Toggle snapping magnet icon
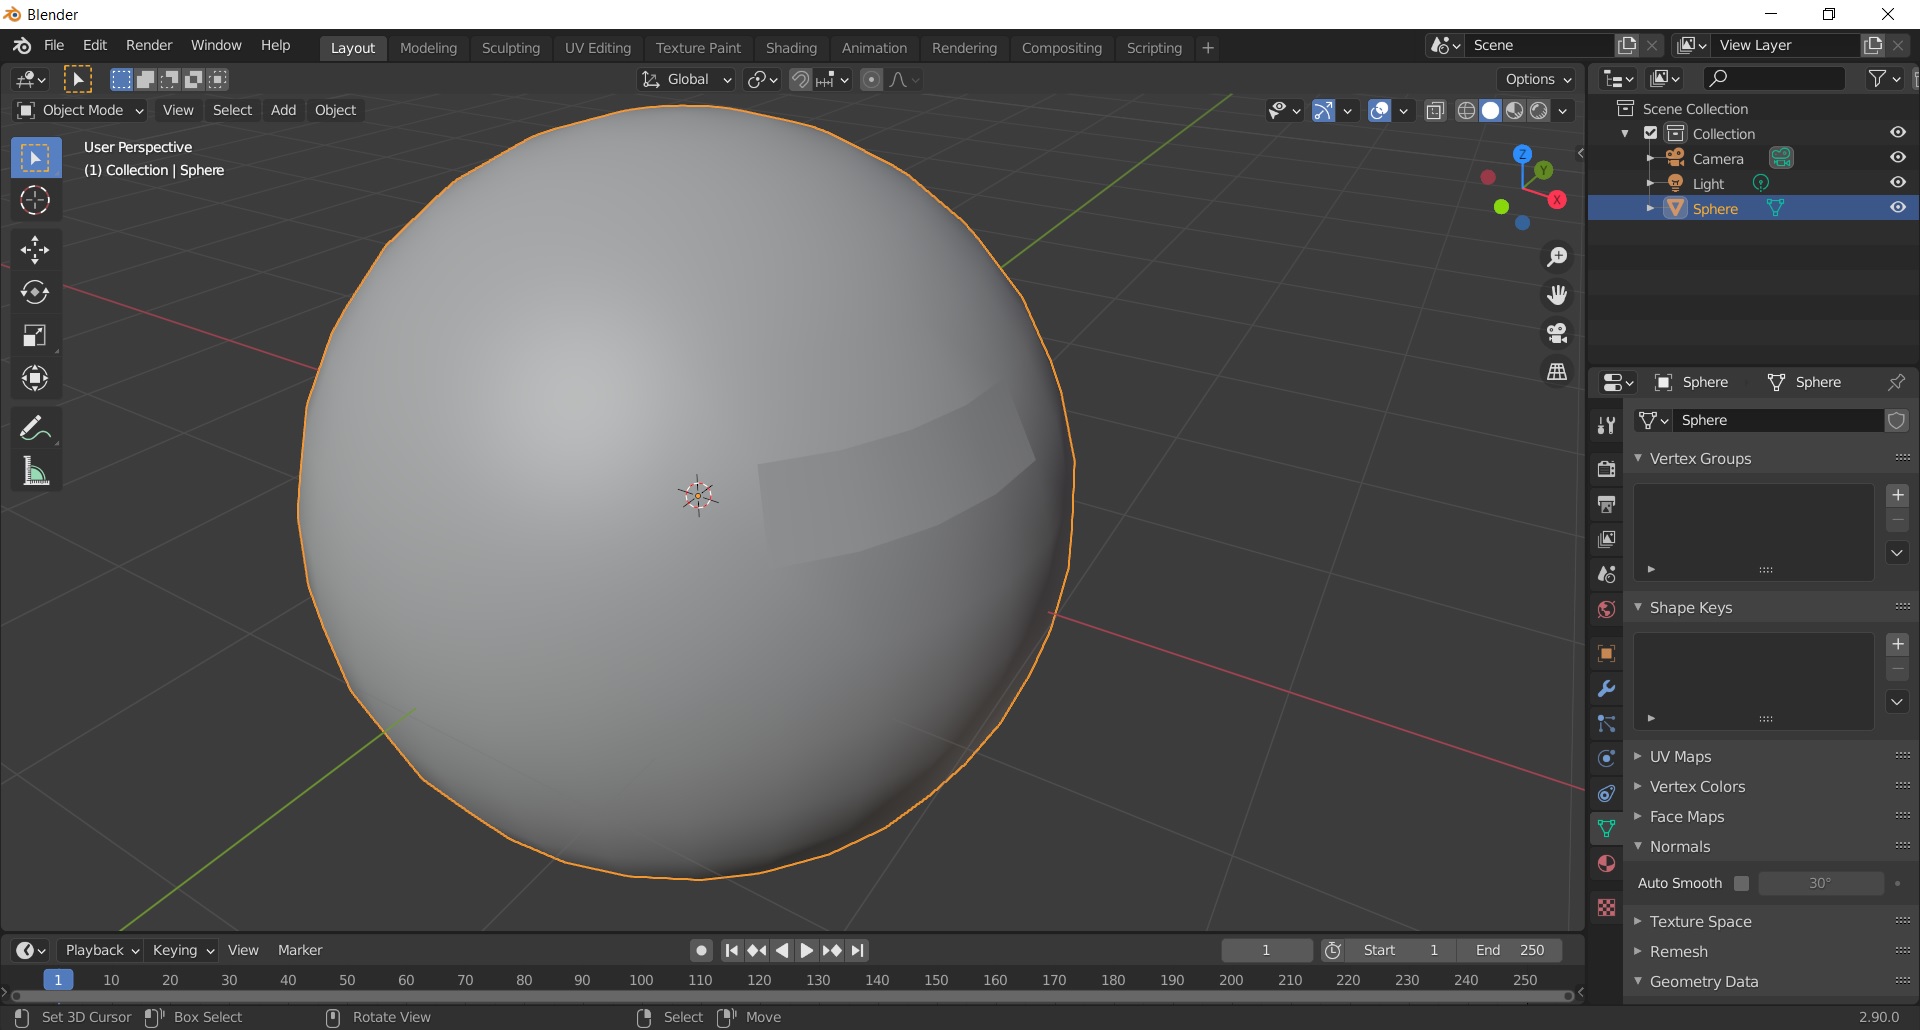Image resolution: width=1920 pixels, height=1030 pixels. 800,79
